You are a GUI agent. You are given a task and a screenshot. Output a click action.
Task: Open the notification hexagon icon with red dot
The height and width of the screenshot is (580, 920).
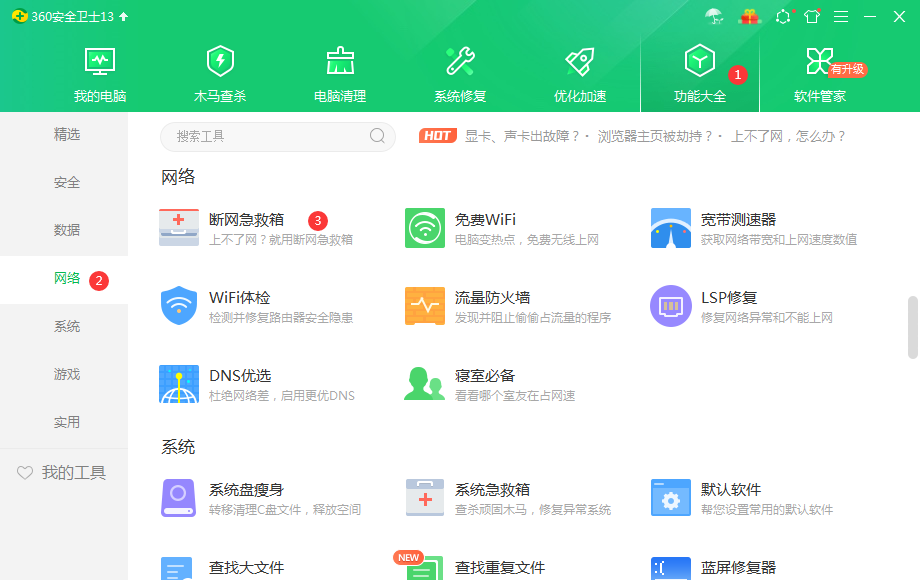click(x=783, y=16)
